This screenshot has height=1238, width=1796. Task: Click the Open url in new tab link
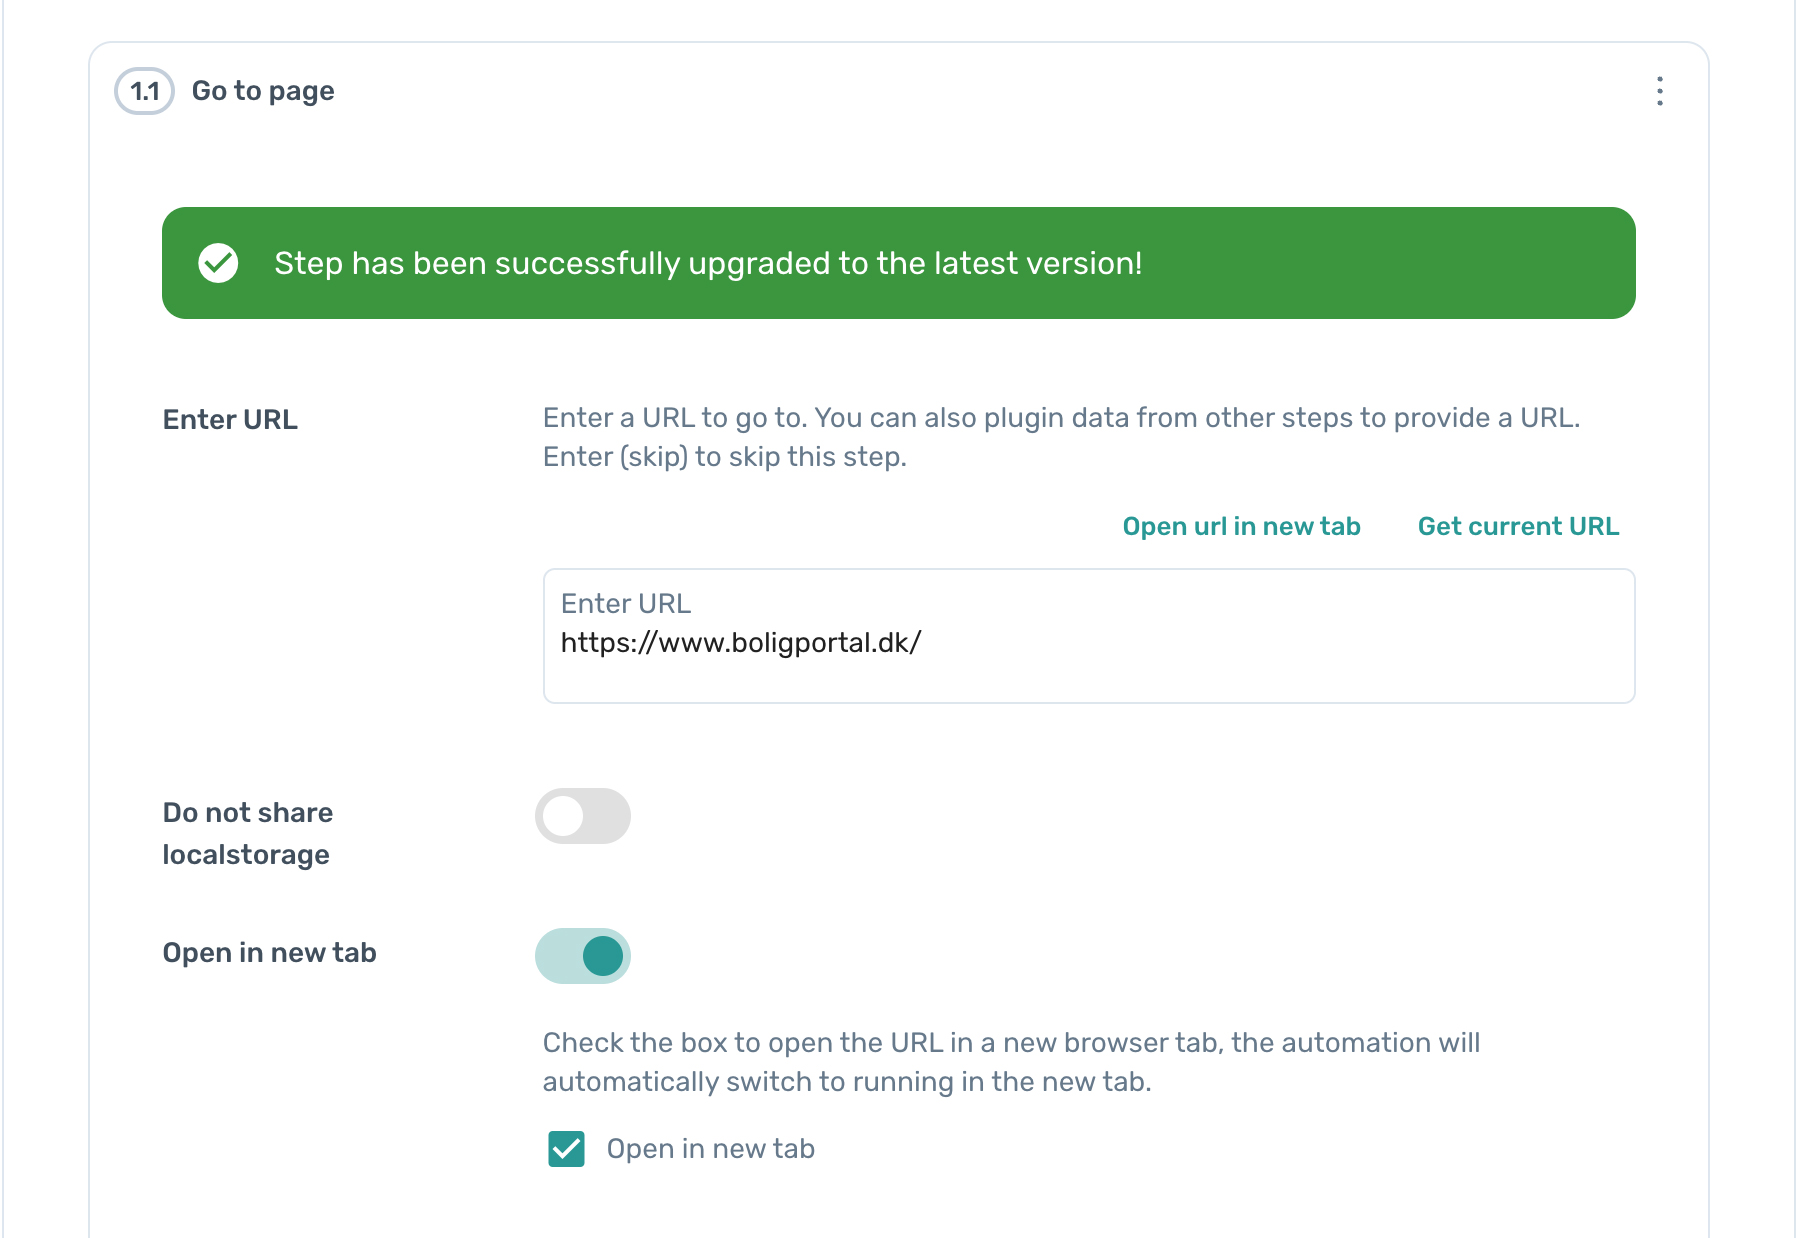(1241, 526)
